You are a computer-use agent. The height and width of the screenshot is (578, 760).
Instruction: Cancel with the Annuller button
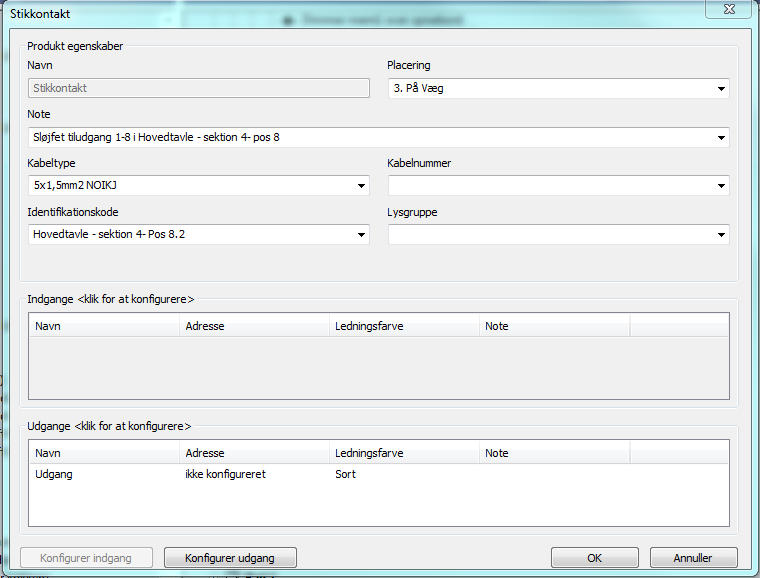694,558
